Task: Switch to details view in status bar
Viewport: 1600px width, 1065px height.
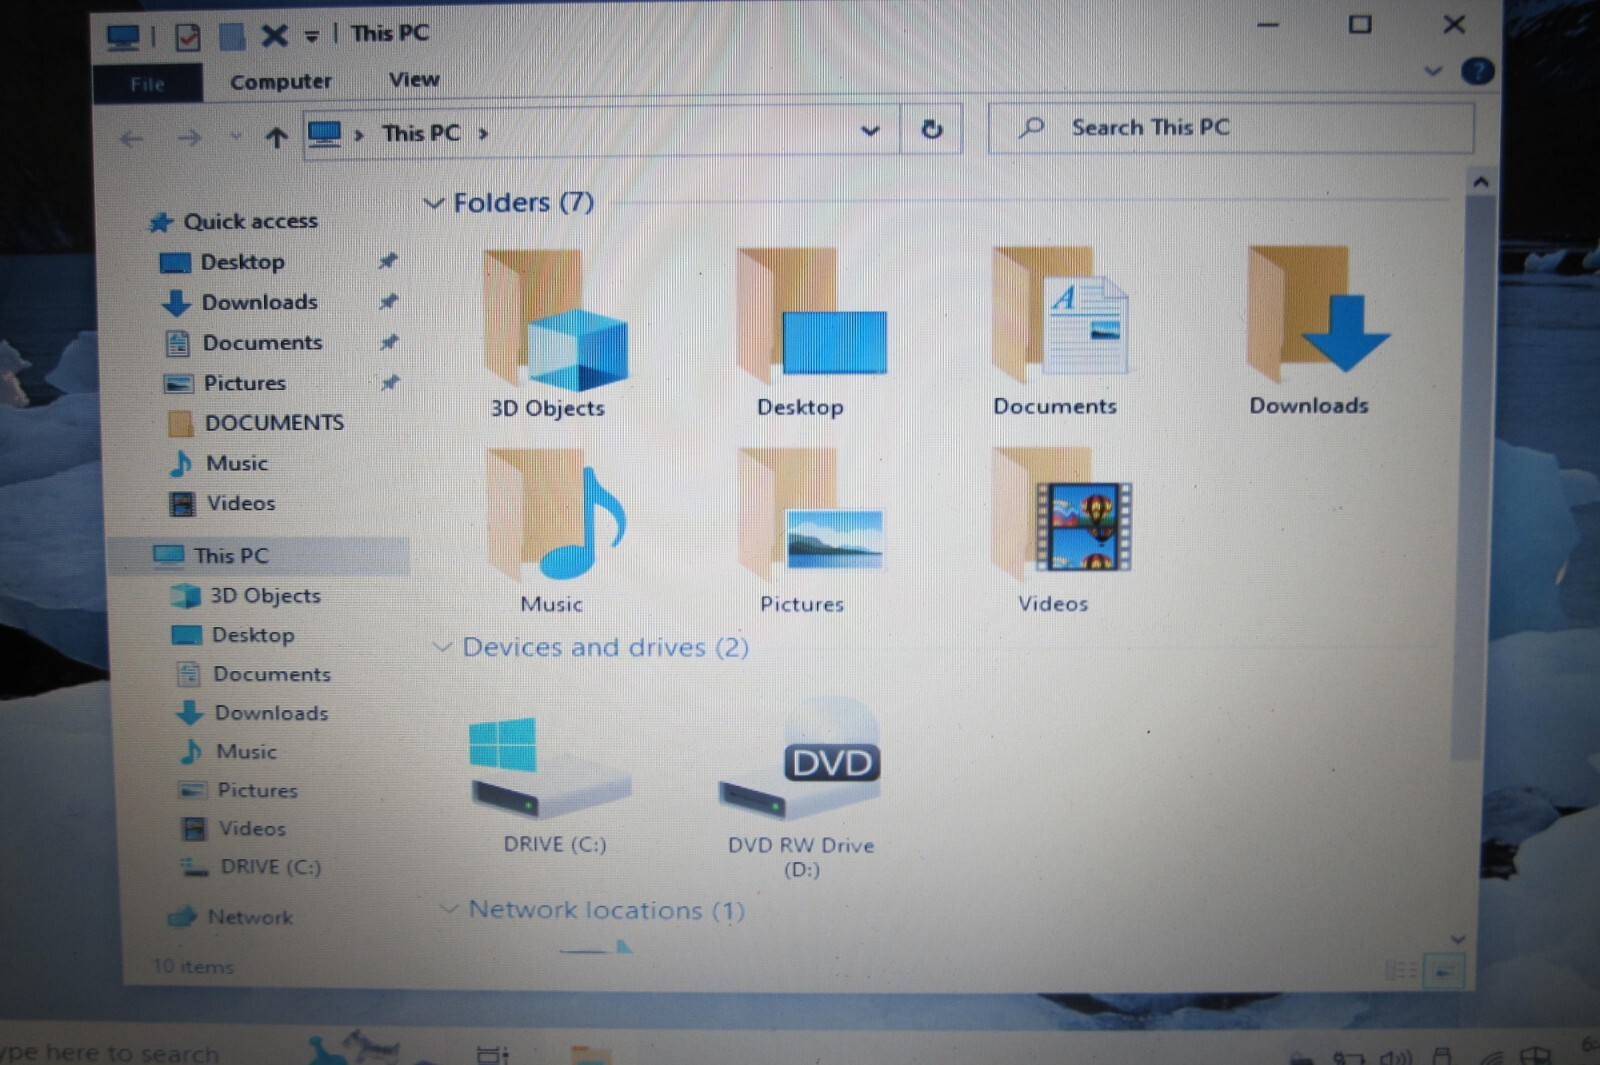Action: 1401,970
